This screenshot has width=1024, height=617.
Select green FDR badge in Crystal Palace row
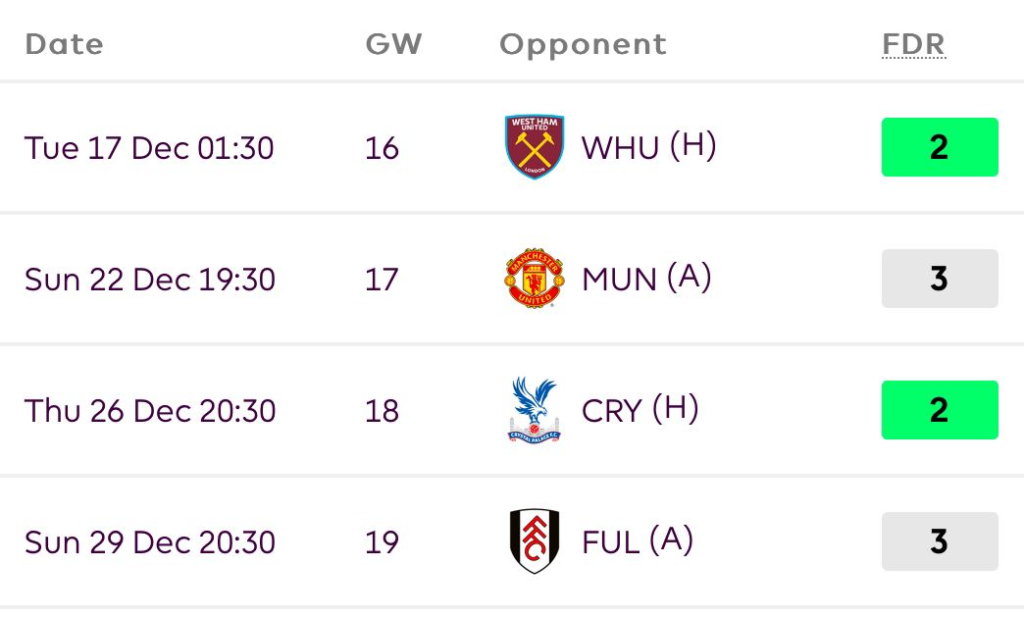(x=939, y=410)
